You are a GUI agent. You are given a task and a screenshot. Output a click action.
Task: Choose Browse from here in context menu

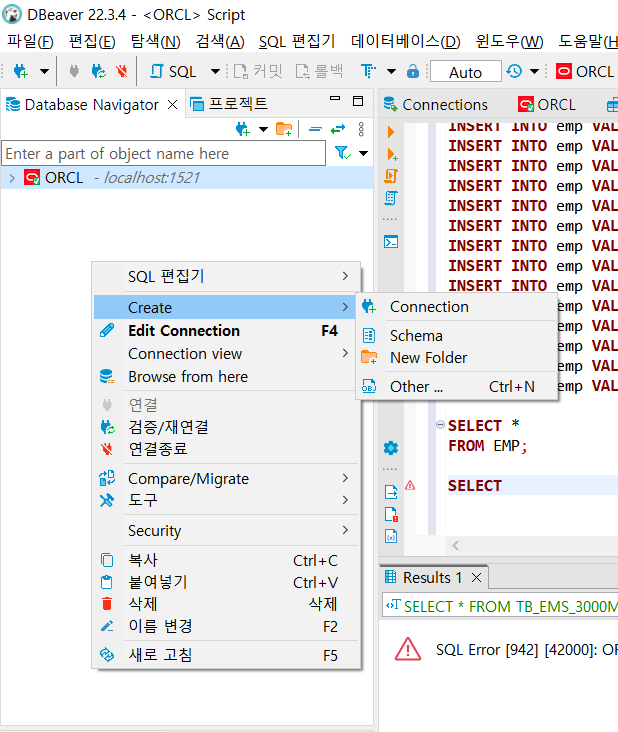(x=227, y=377)
